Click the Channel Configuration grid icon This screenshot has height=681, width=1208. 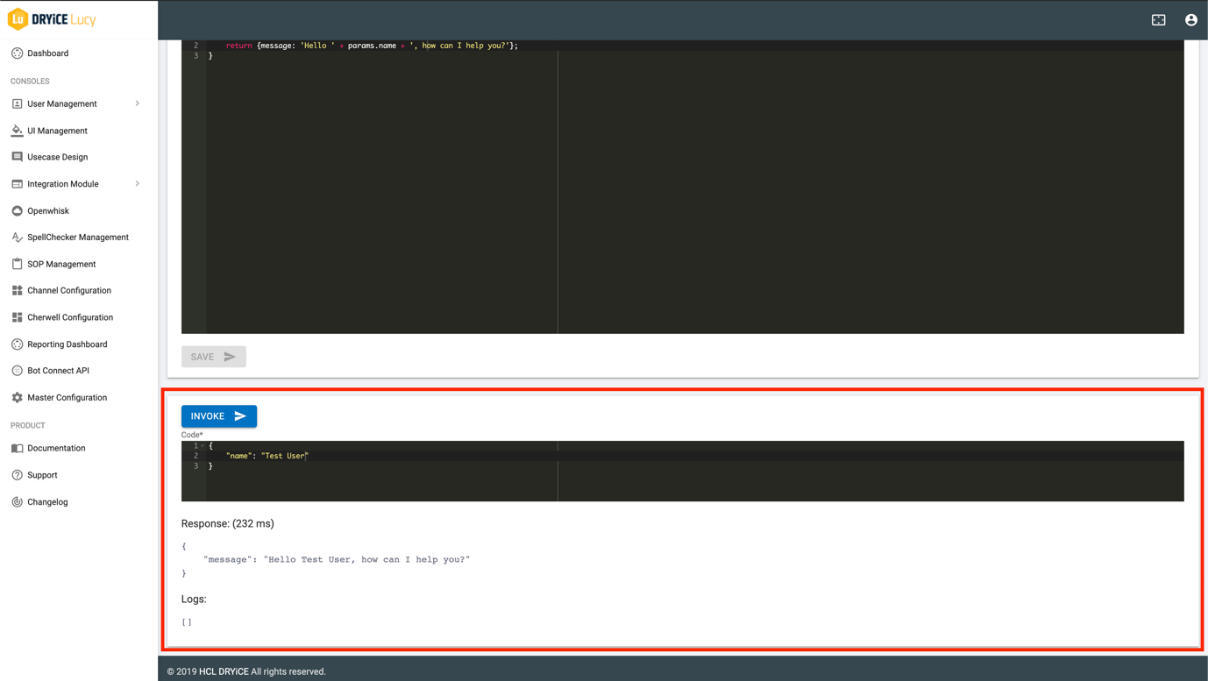click(17, 290)
